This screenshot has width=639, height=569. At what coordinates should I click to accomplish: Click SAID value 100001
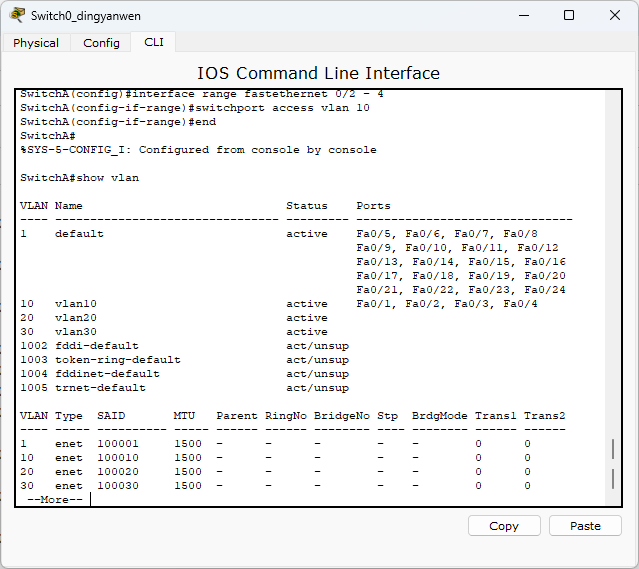[118, 444]
